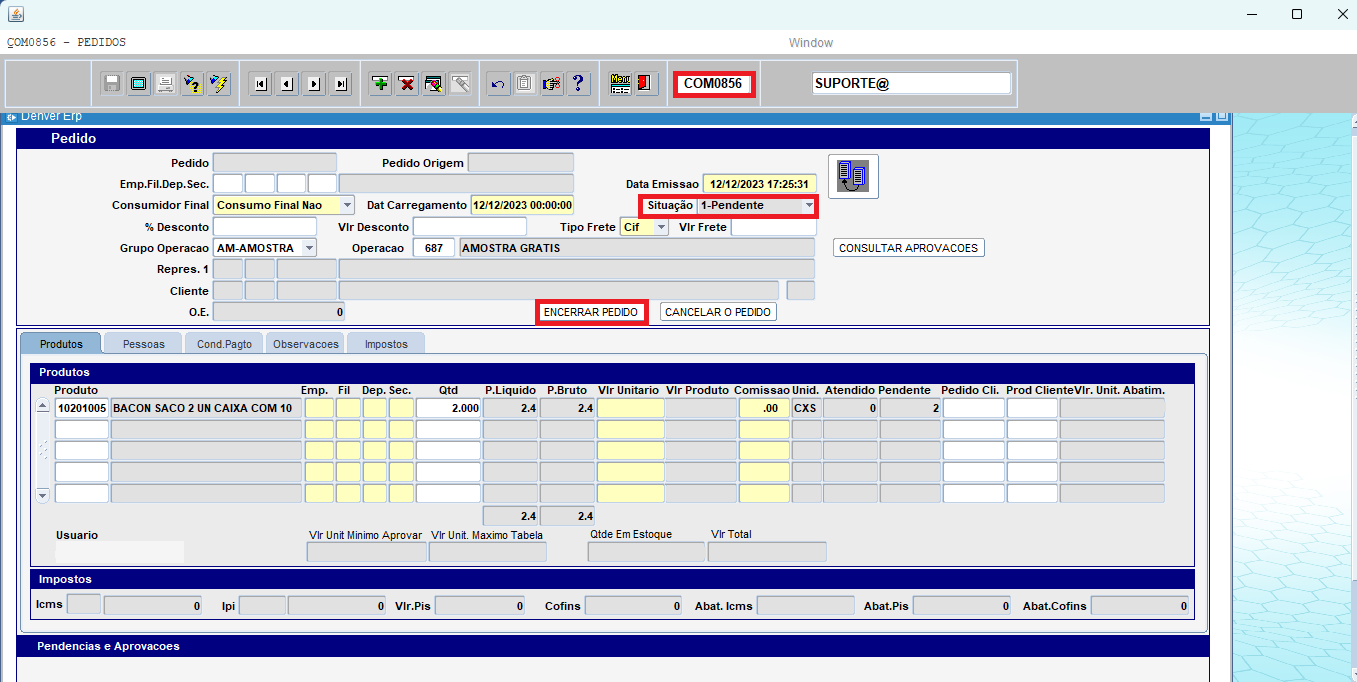1357x682 pixels.
Task: Click the Vlr Unitario field in BACON row
Action: [630, 408]
